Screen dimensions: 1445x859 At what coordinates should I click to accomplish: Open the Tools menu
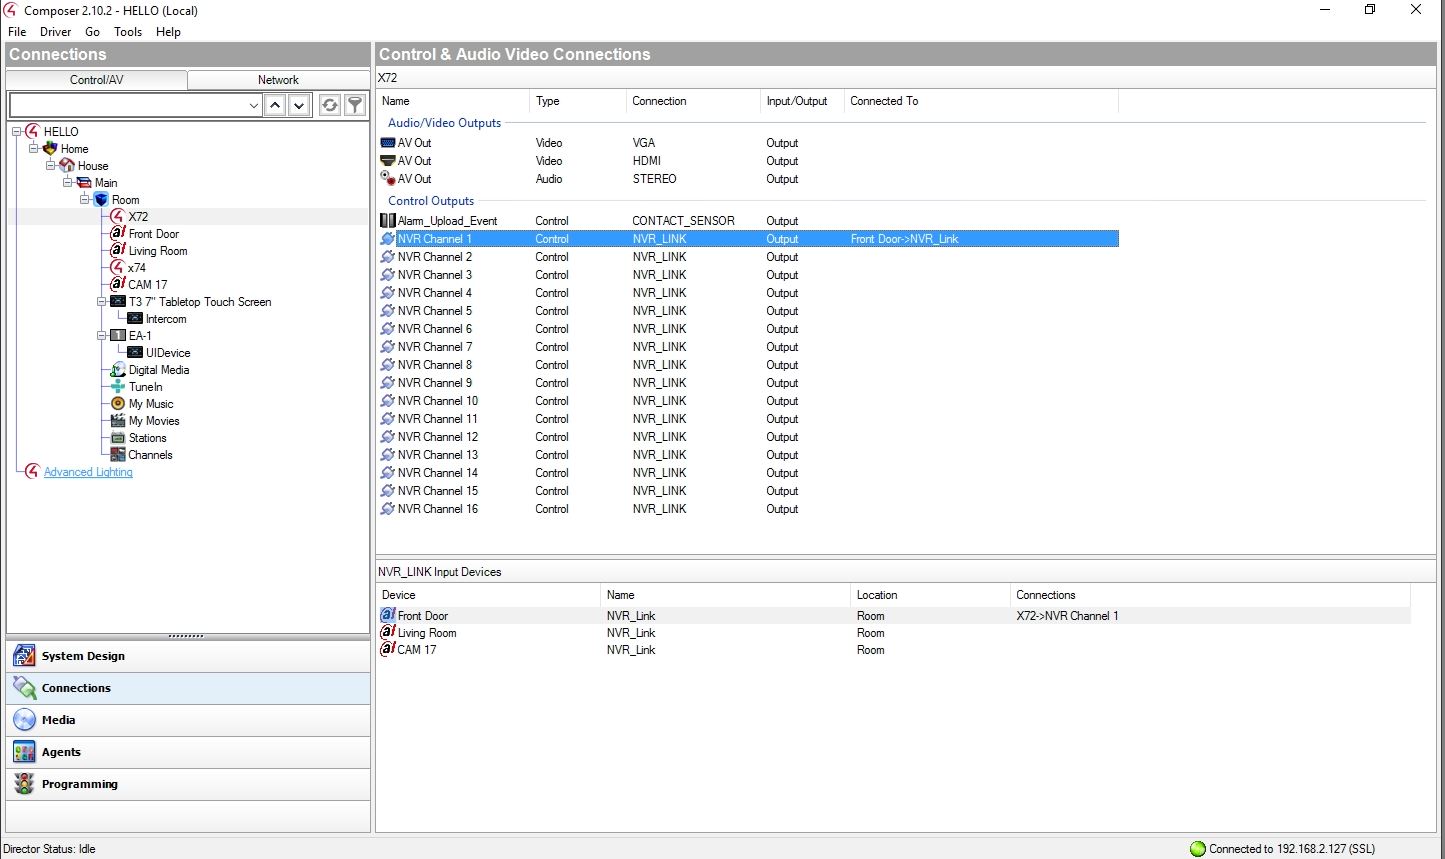click(128, 32)
